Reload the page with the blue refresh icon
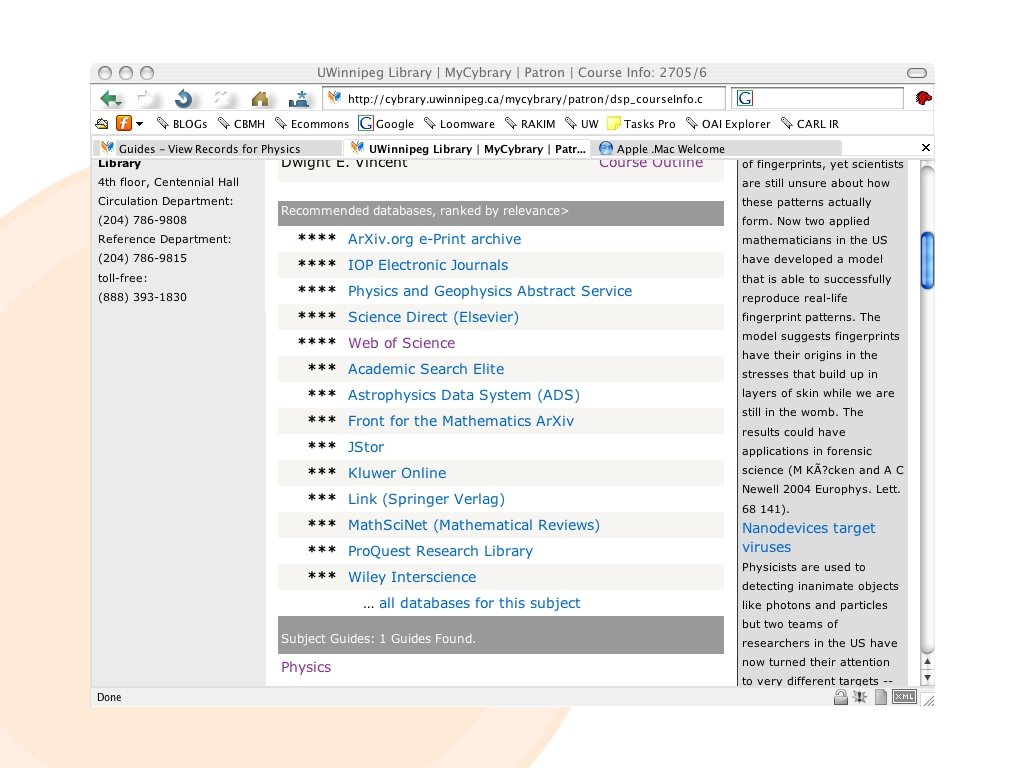Screen dimensions: 1024x768 184,99
